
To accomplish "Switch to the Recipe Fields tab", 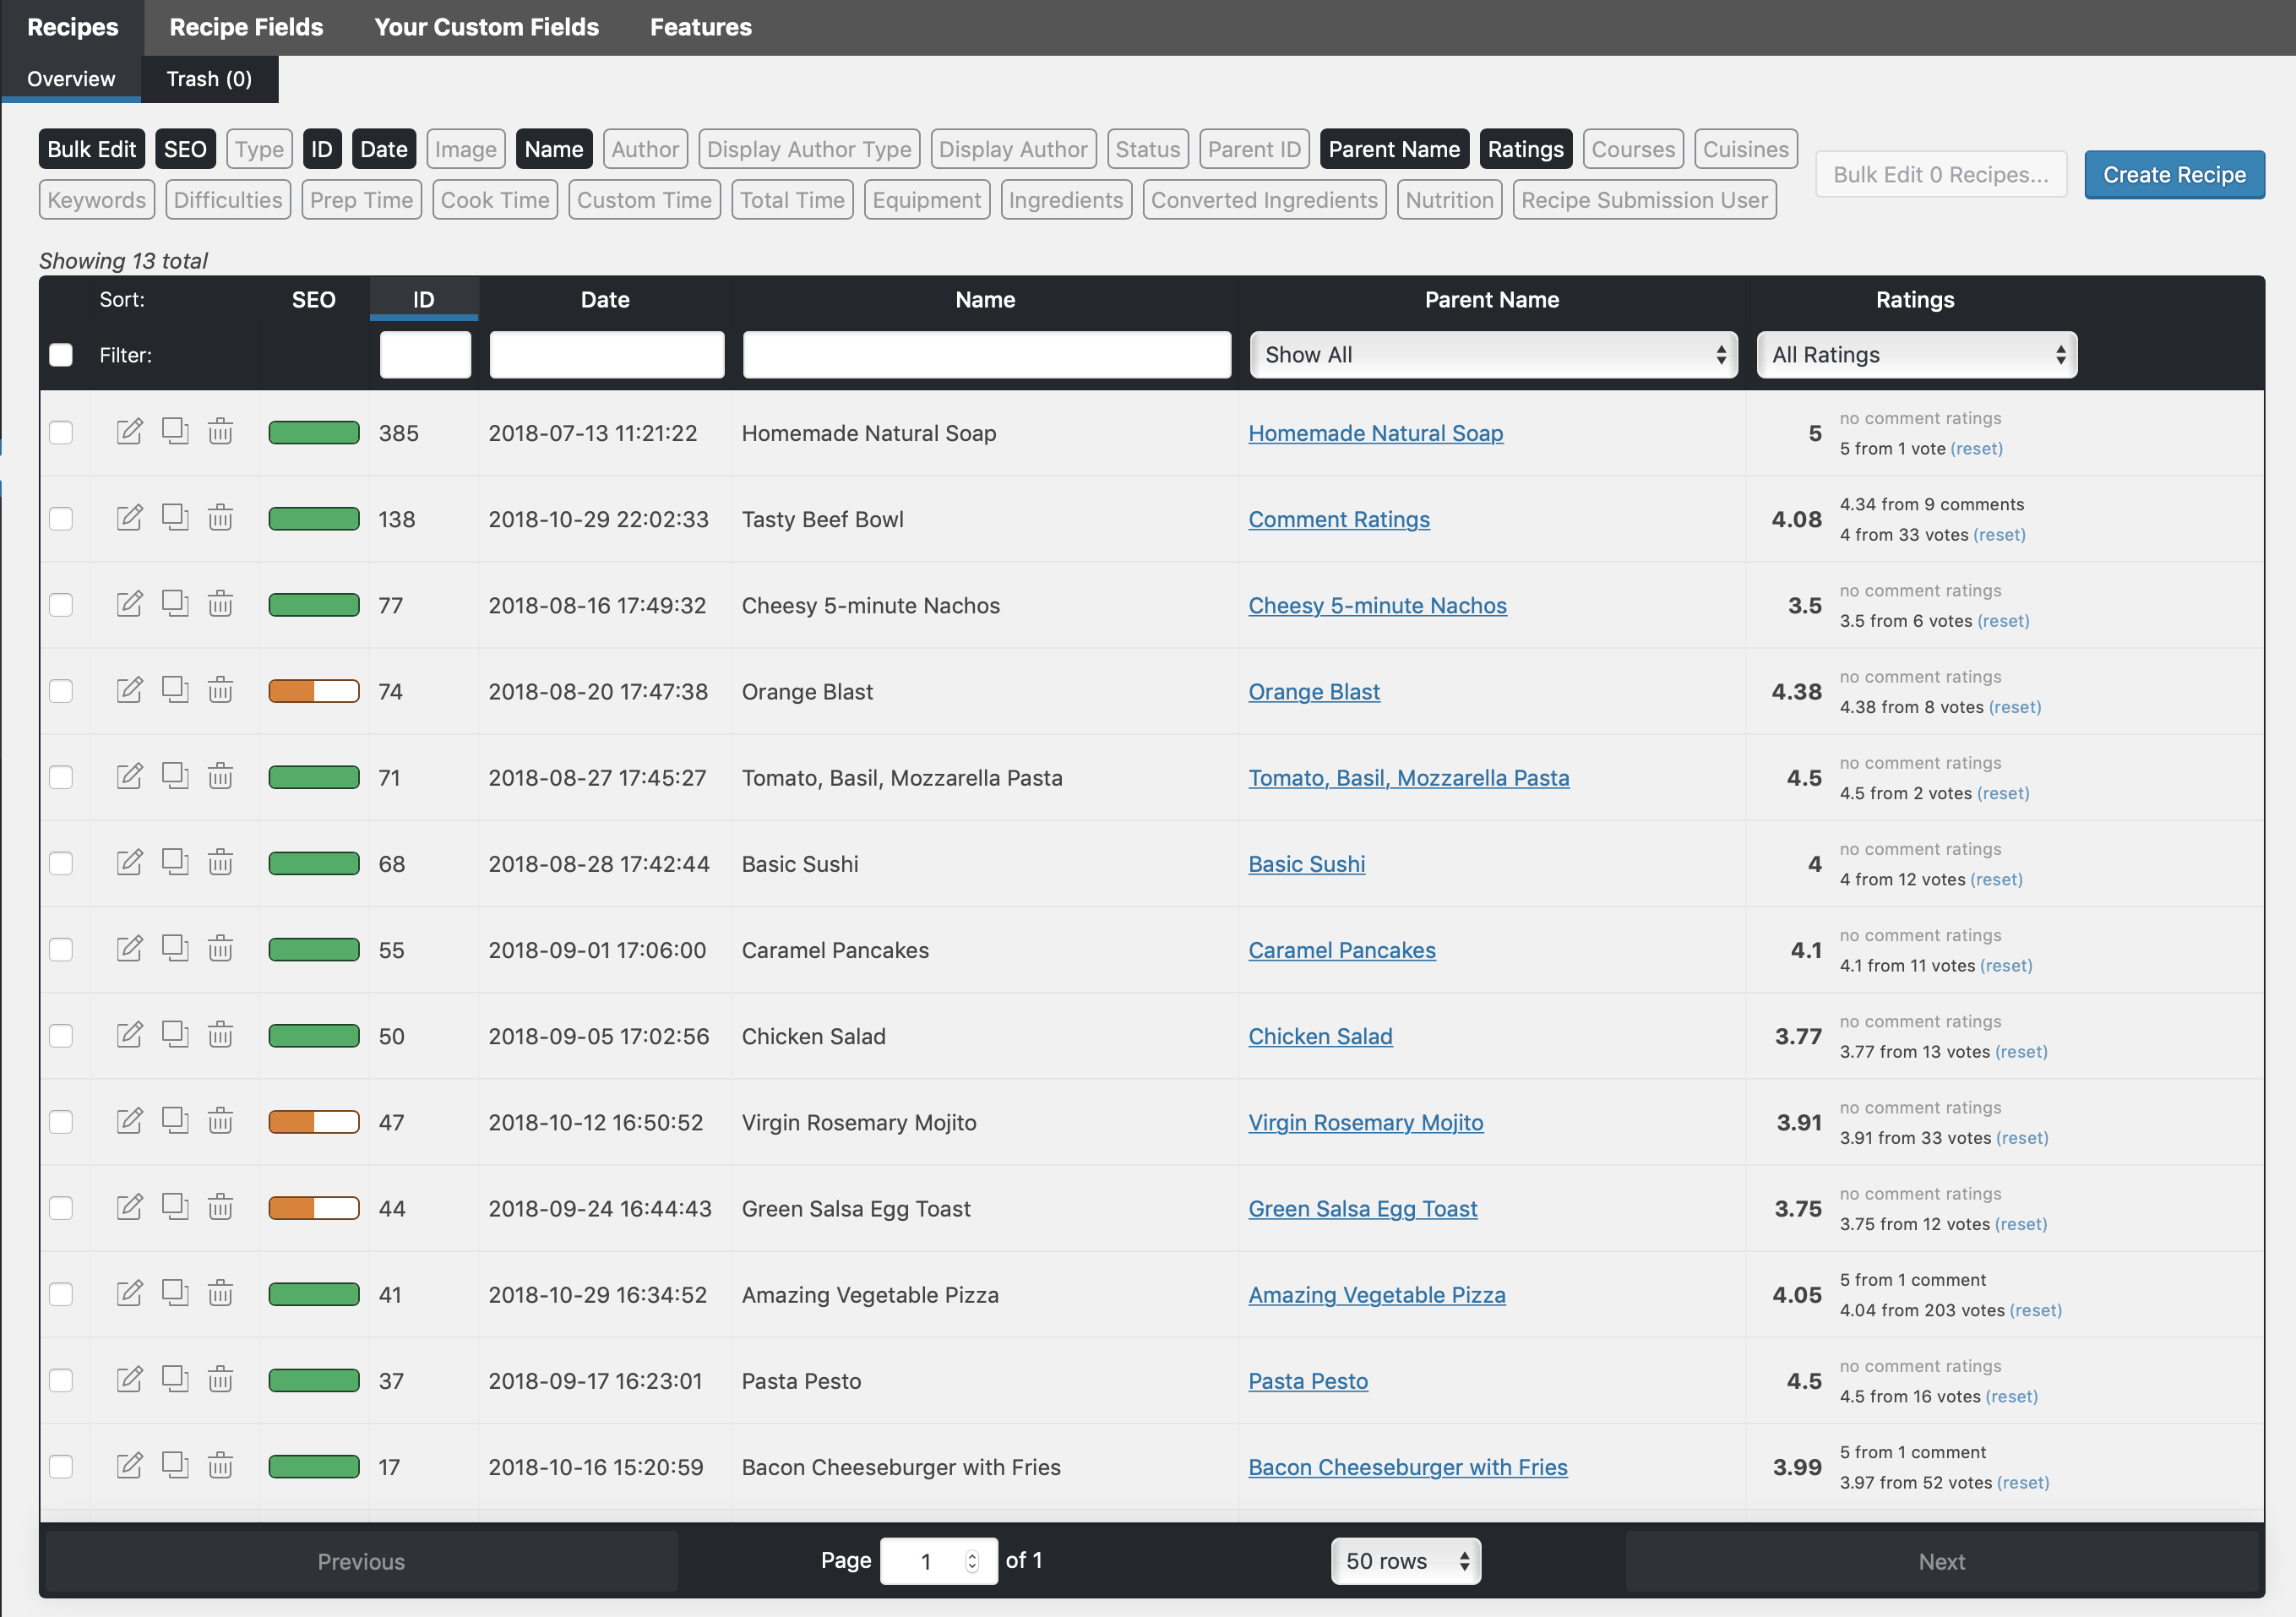I will click(x=246, y=27).
